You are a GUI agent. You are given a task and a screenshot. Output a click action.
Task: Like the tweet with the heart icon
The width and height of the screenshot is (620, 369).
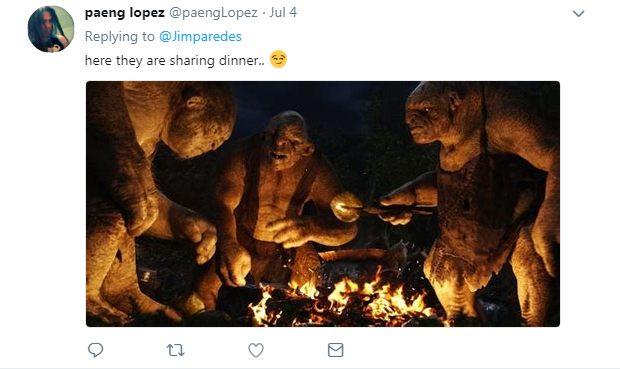[256, 350]
